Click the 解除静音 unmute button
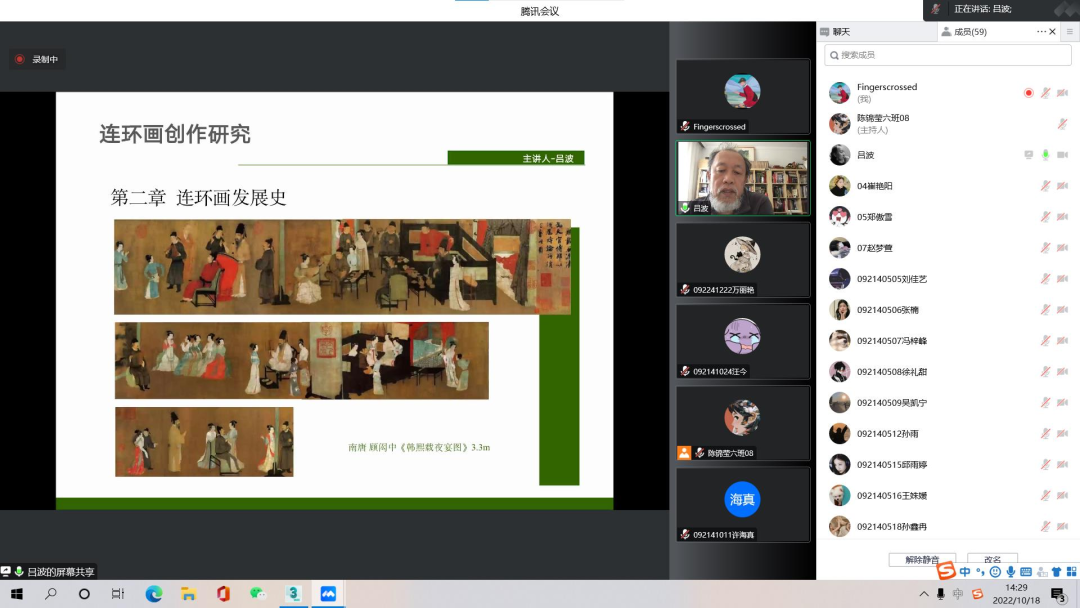The width and height of the screenshot is (1080, 608). coord(921,560)
